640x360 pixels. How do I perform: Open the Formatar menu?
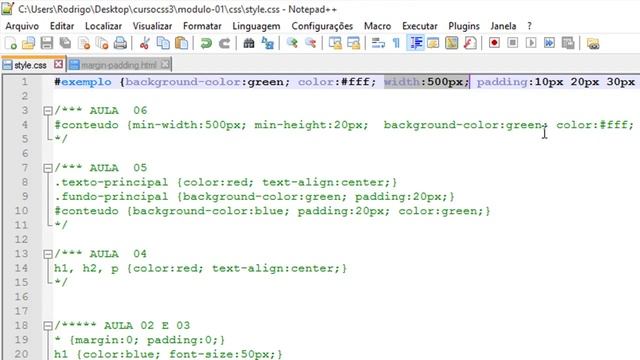pyautogui.click(x=202, y=26)
